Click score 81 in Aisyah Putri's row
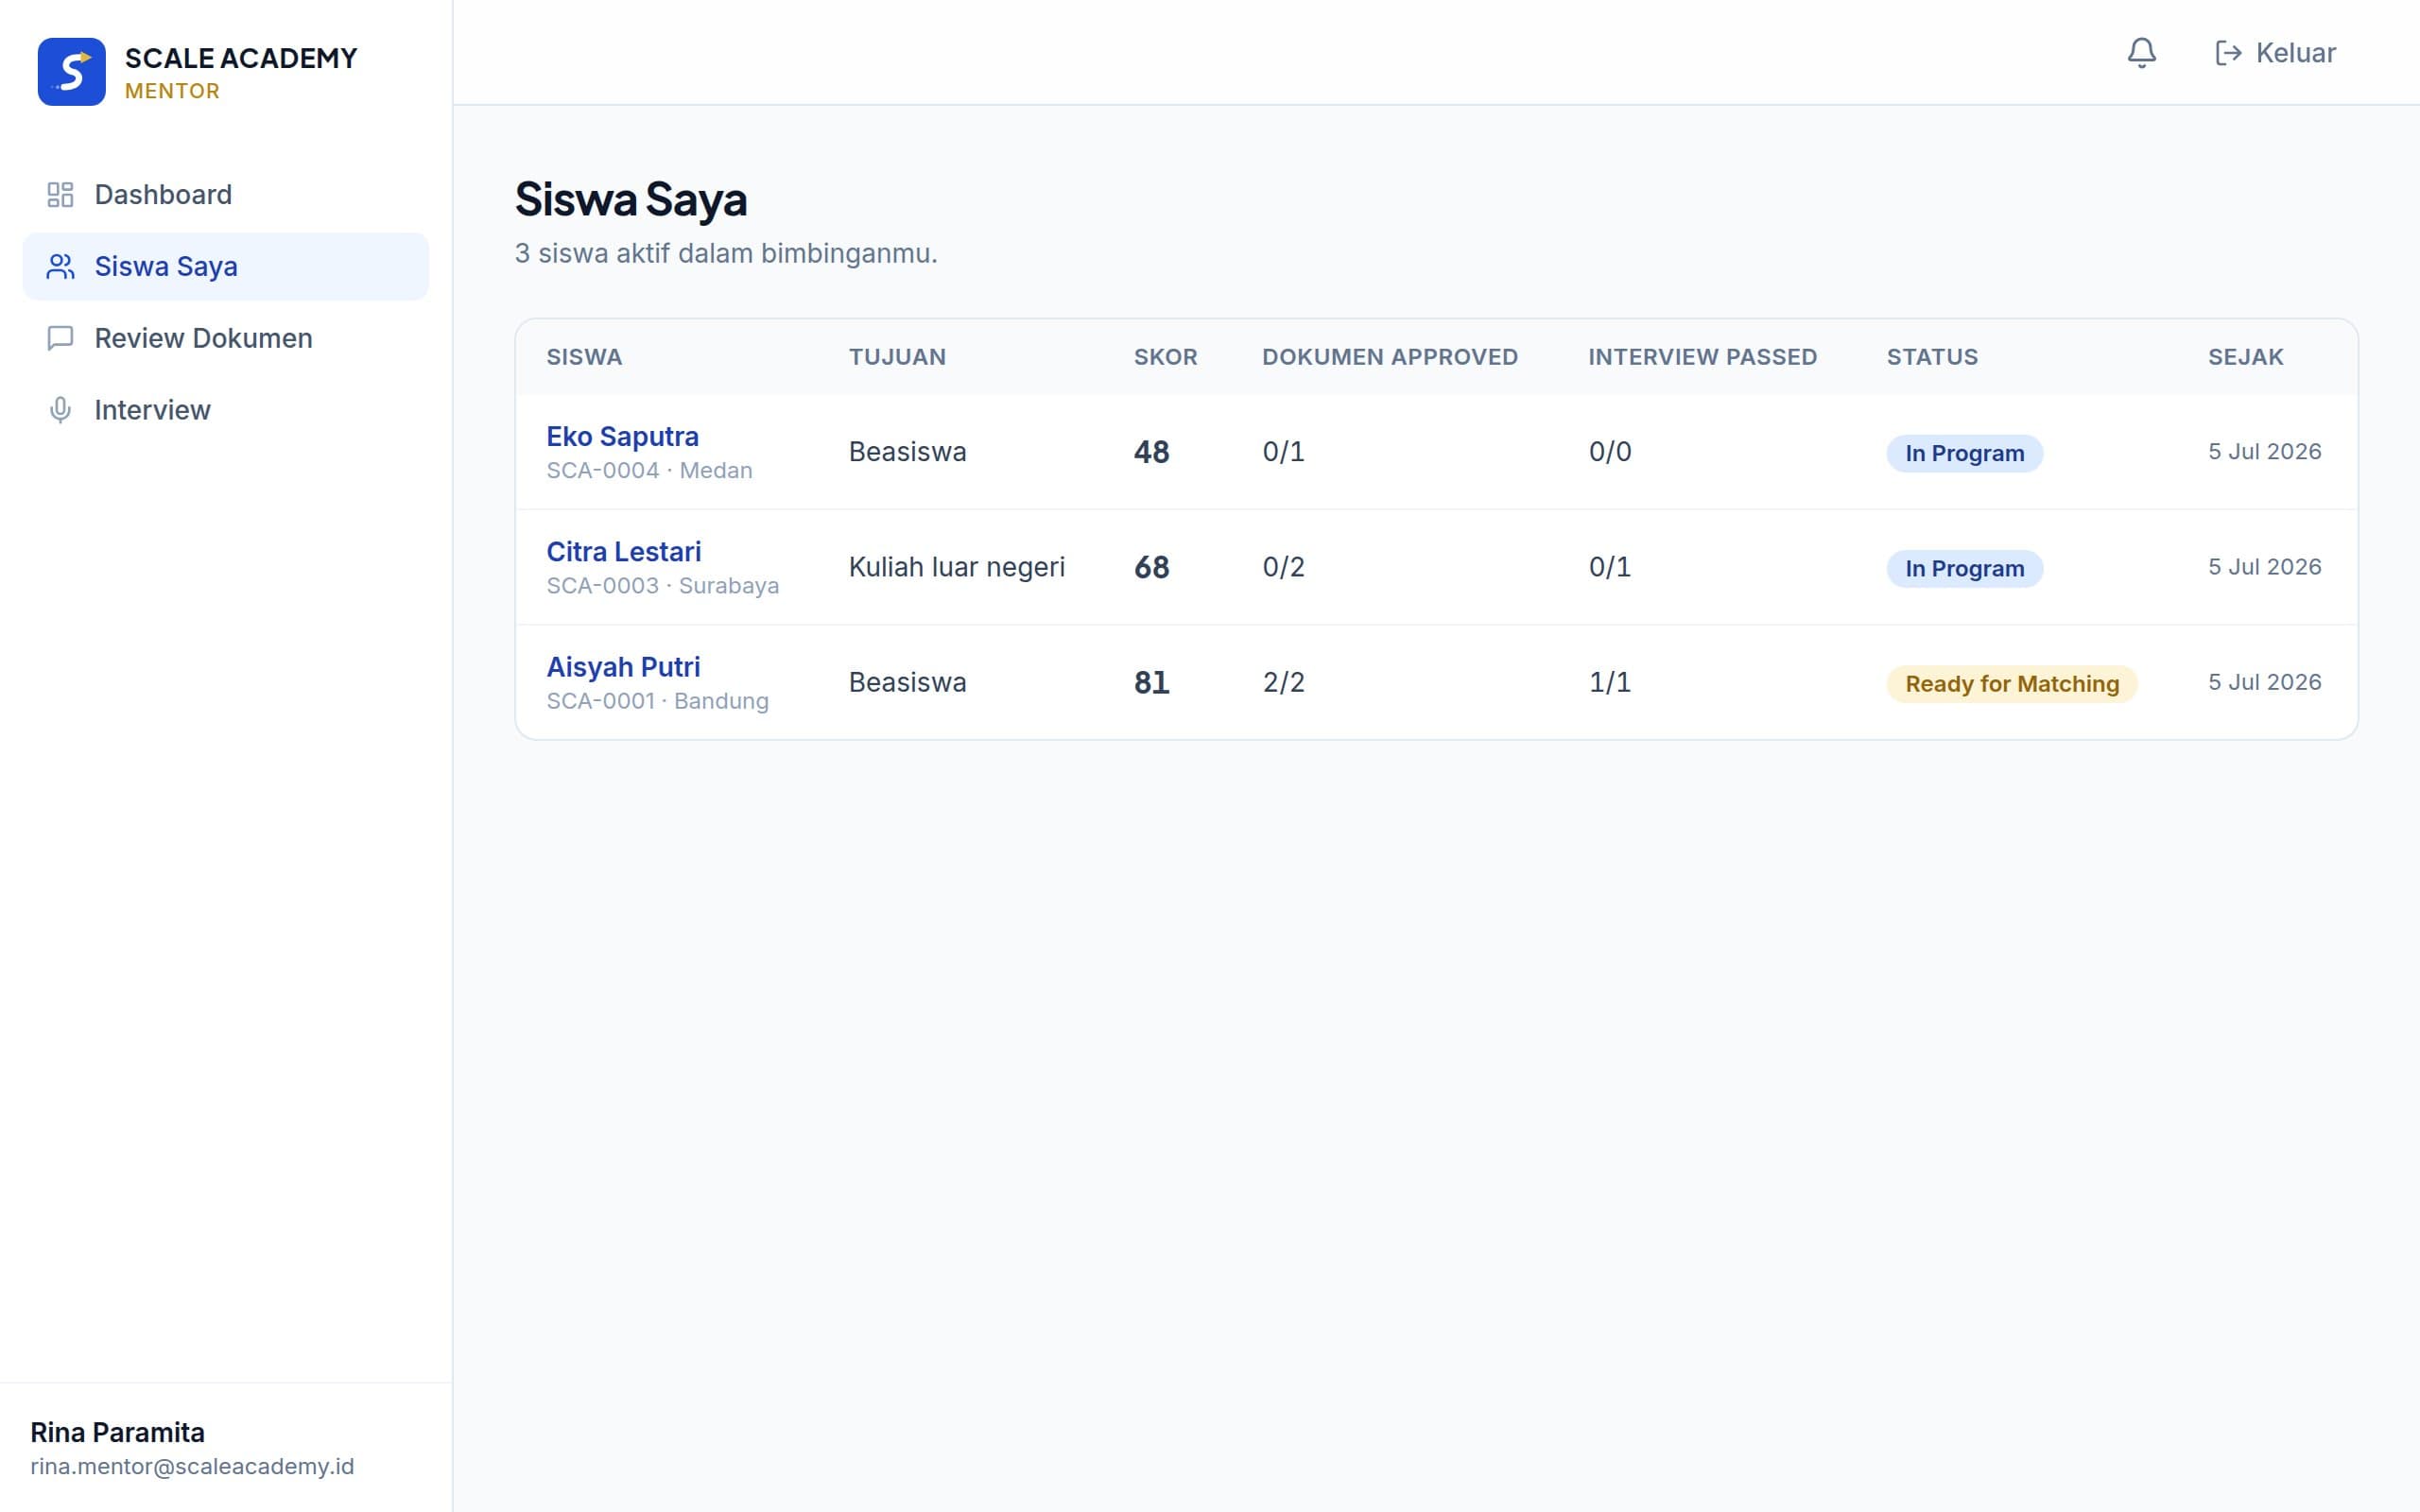The image size is (2420, 1512). click(x=1151, y=682)
